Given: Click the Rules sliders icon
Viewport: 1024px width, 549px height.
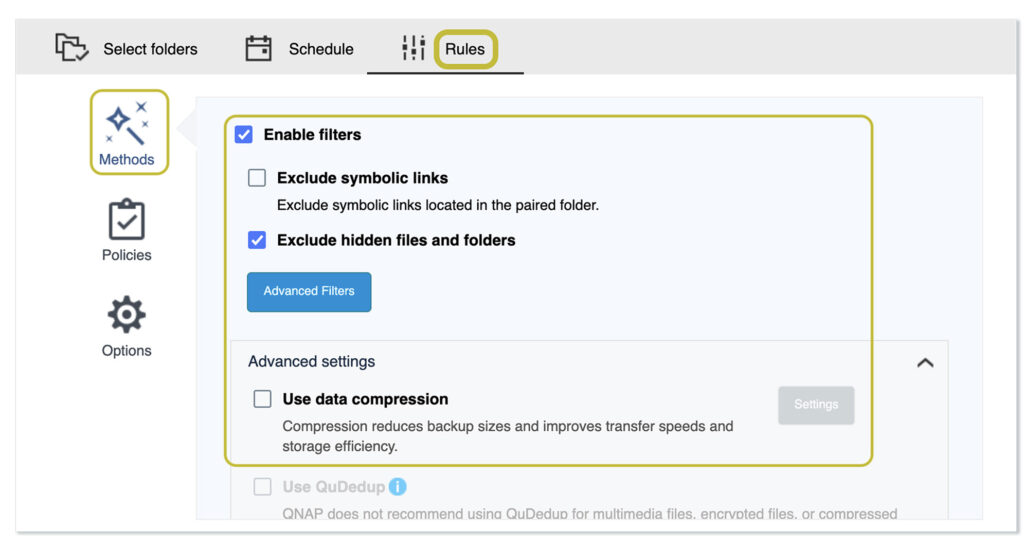Looking at the screenshot, I should (x=413, y=48).
